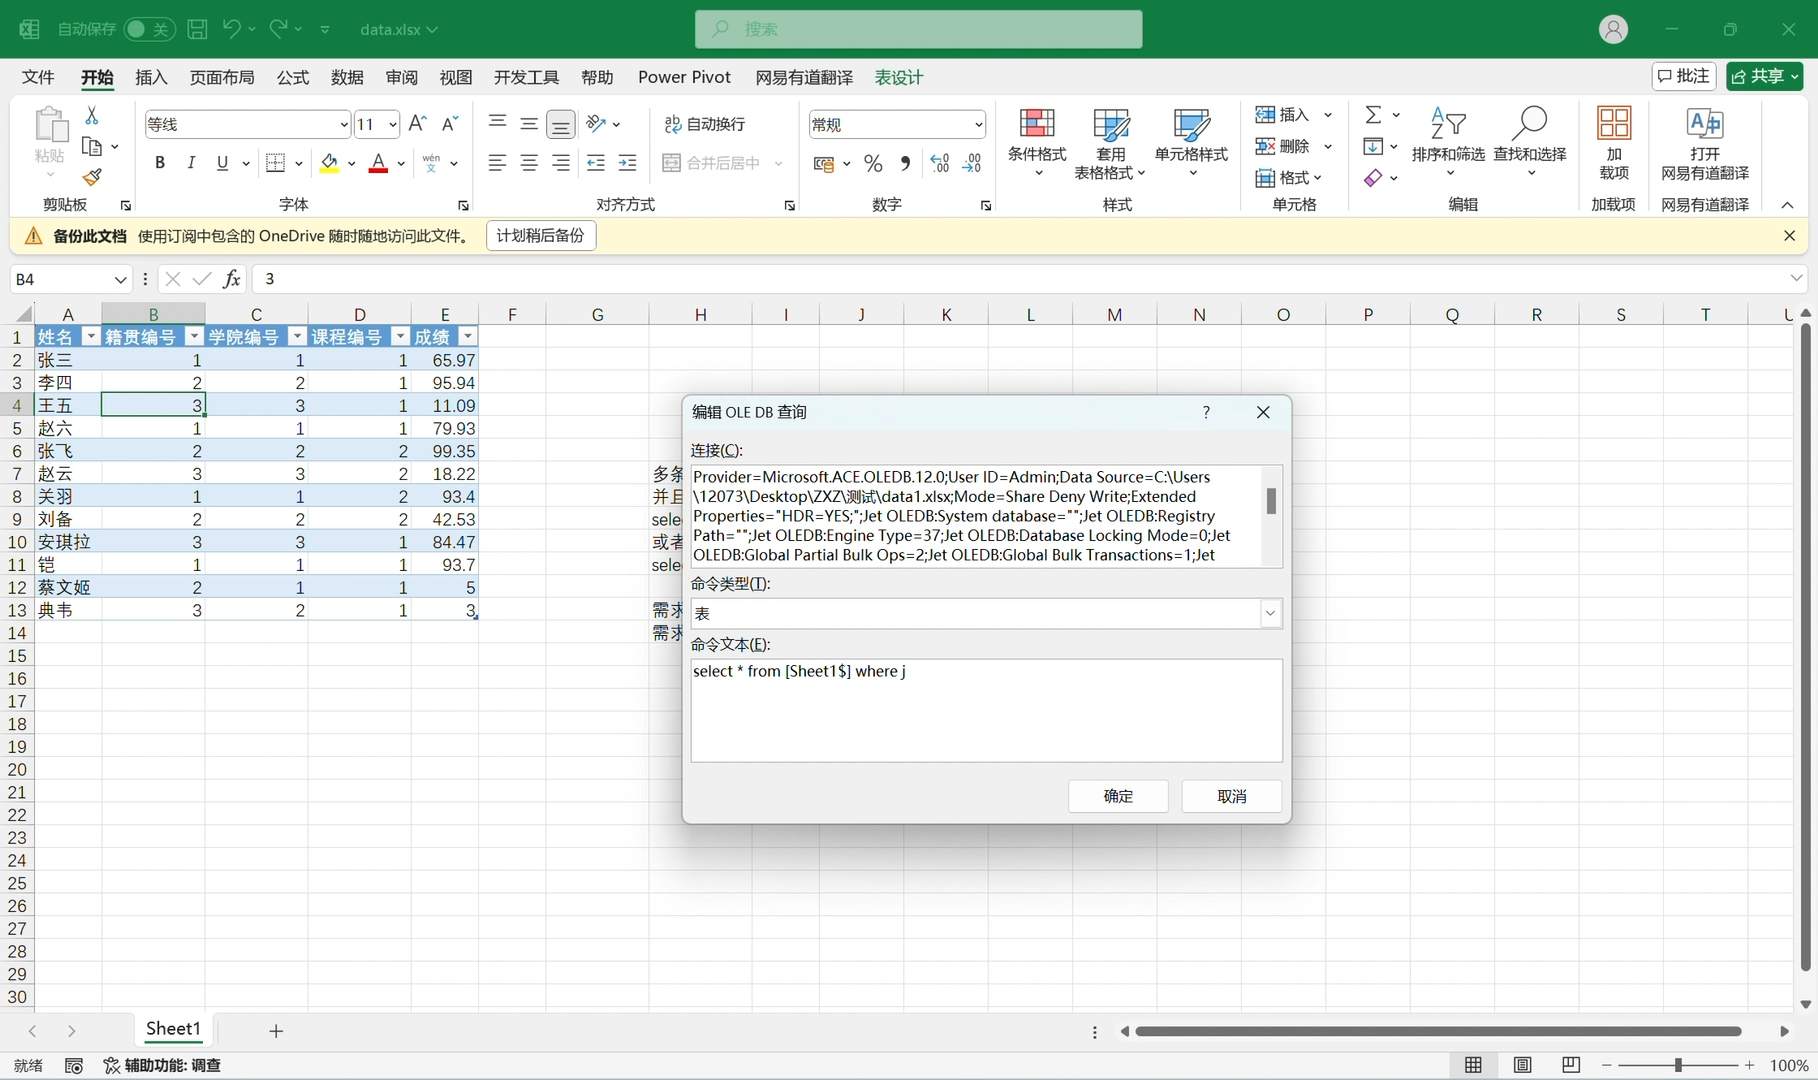
Task: Open 单元格样式 cell styles
Action: pos(1191,144)
